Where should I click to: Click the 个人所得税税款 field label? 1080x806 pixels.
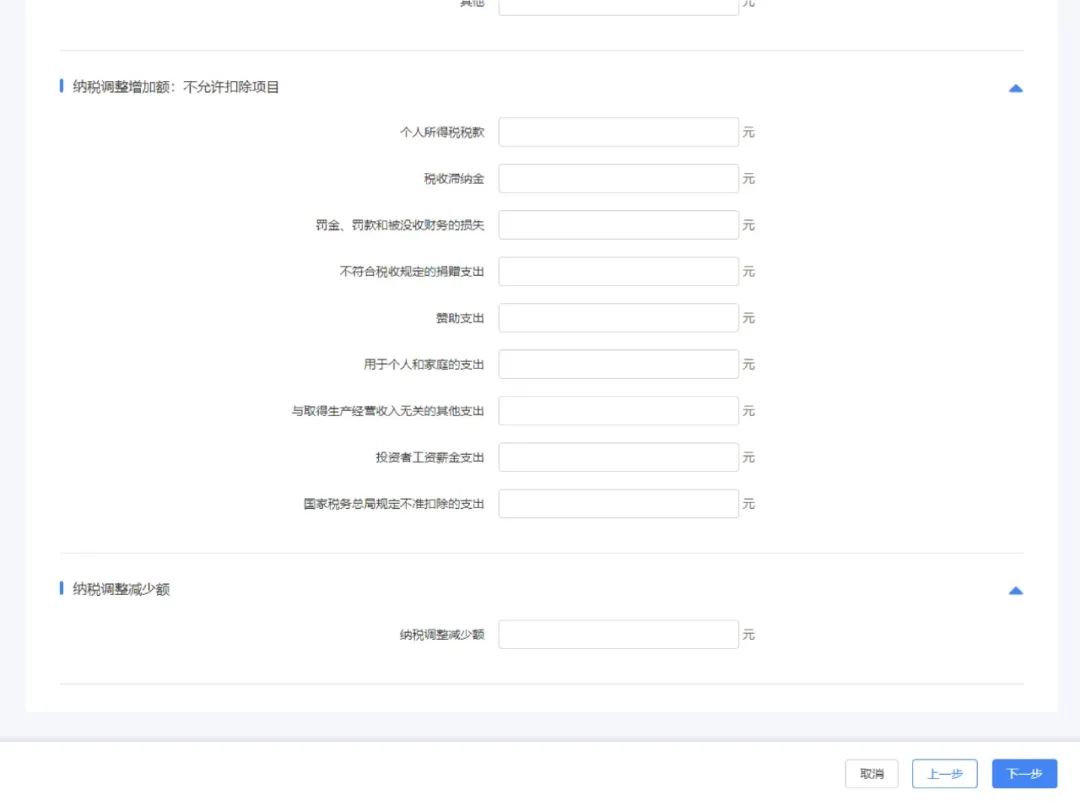pyautogui.click(x=442, y=132)
